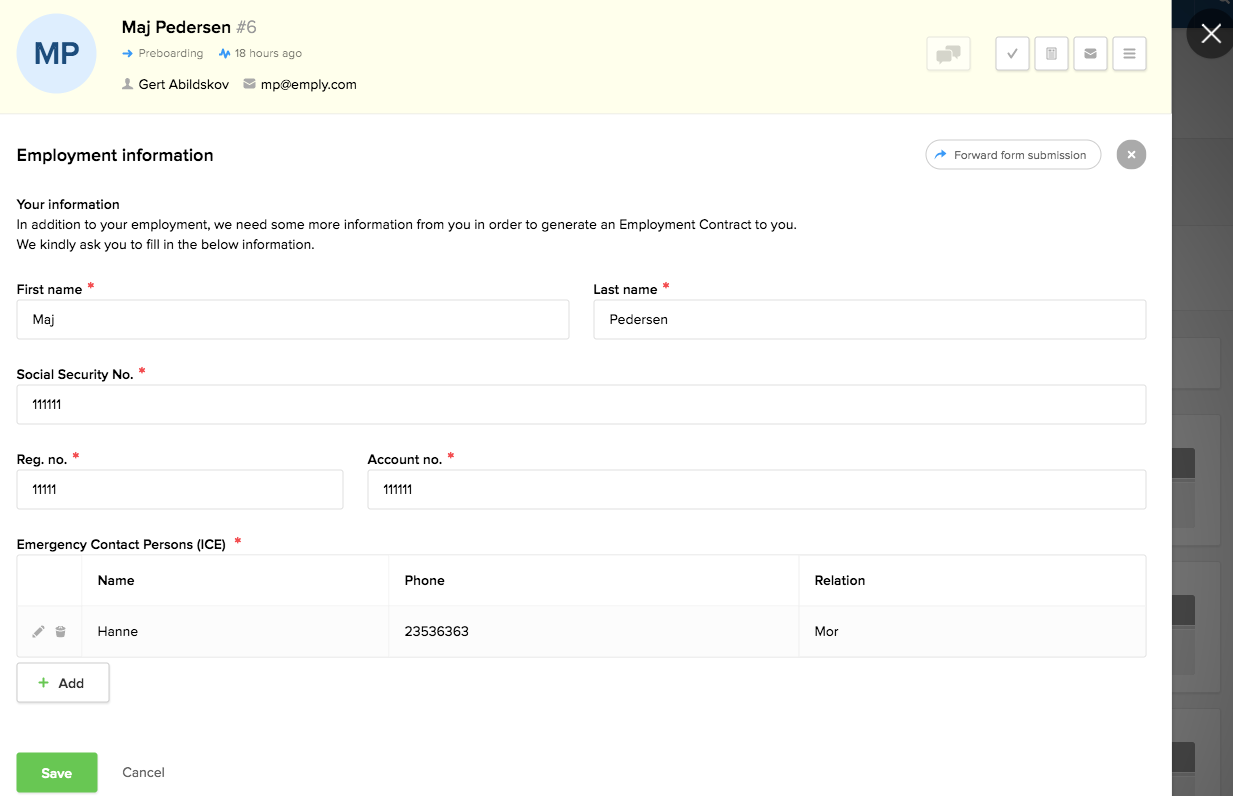Click the First name input field
1233x796 pixels.
click(292, 320)
